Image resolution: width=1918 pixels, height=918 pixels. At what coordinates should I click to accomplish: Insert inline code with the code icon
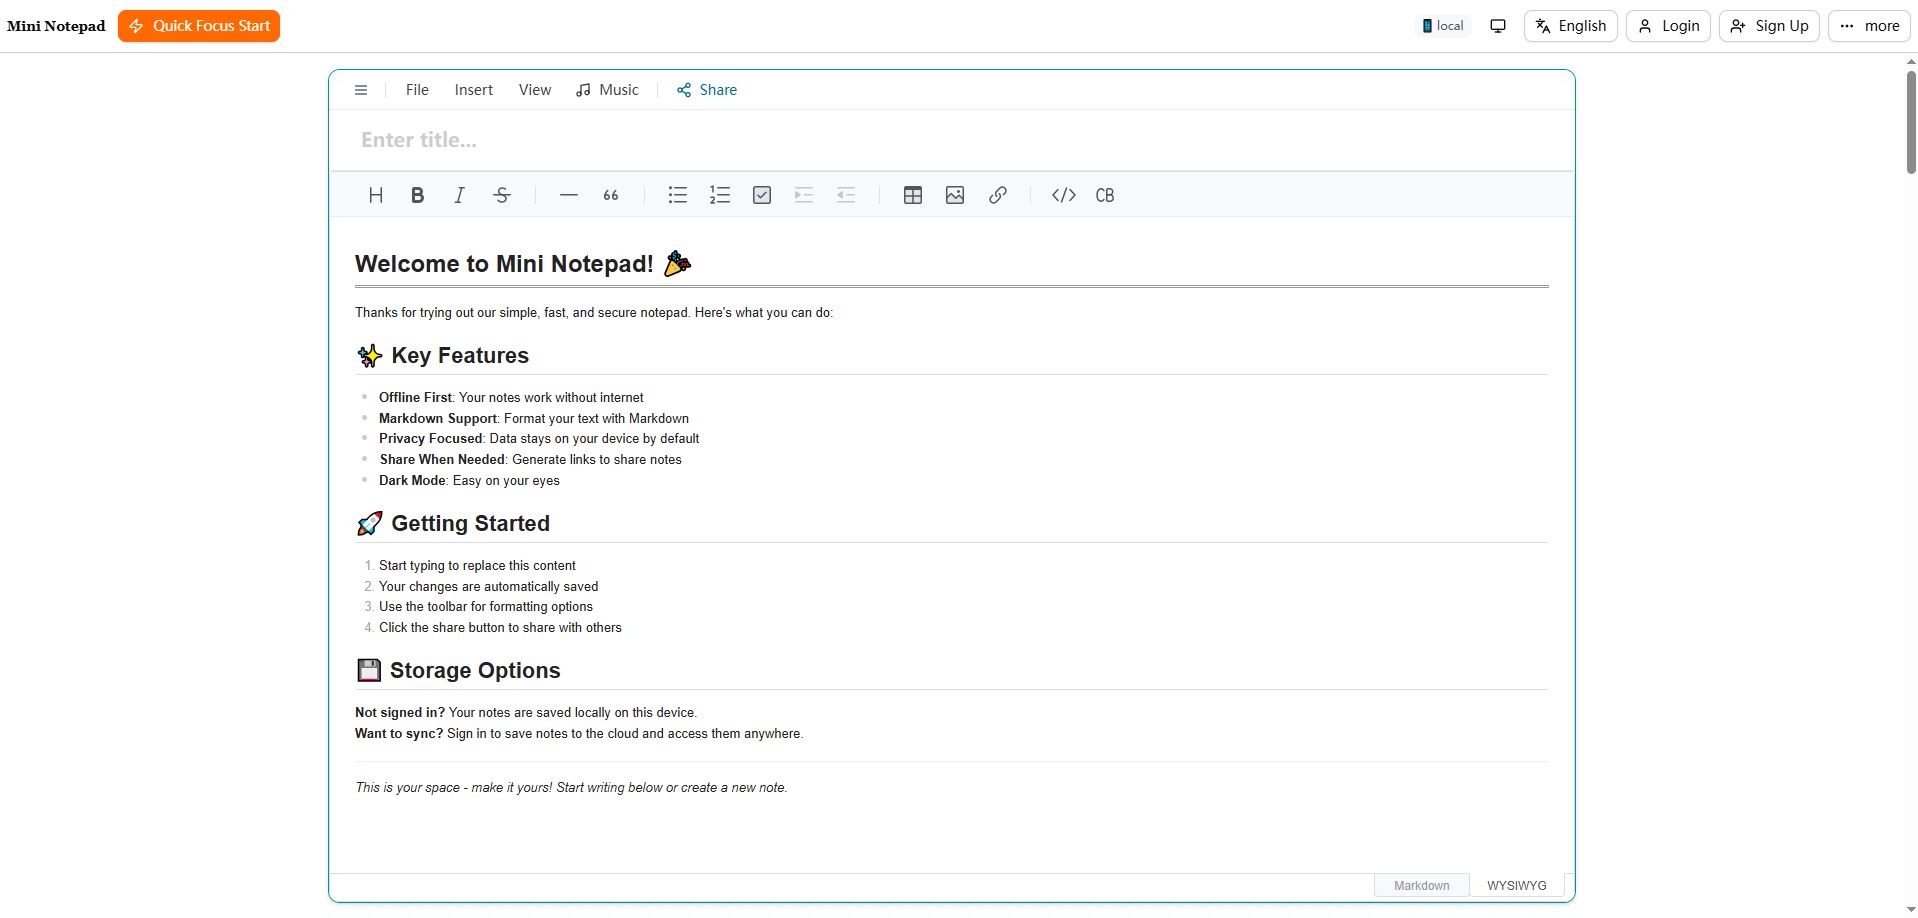pos(1063,195)
